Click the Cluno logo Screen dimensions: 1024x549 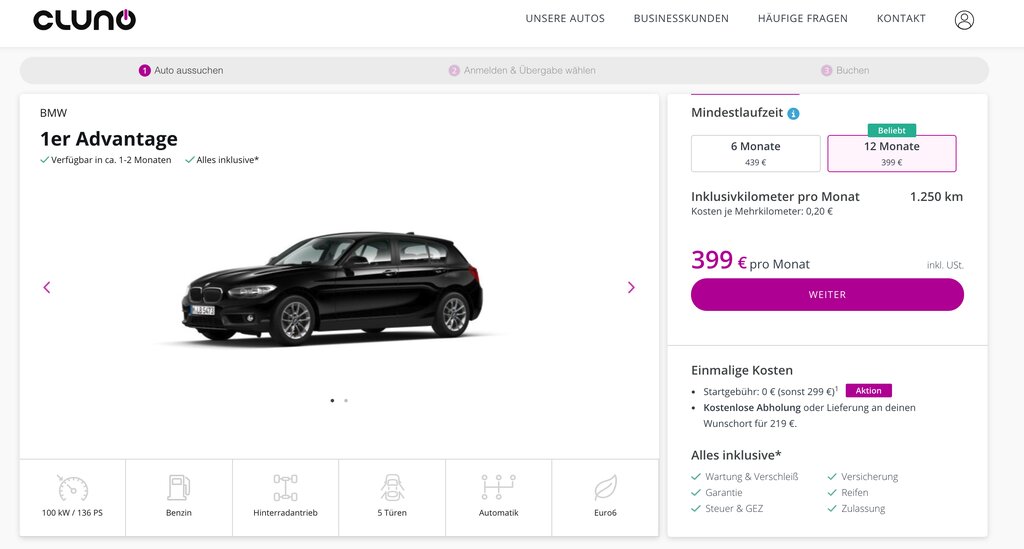[x=84, y=20]
